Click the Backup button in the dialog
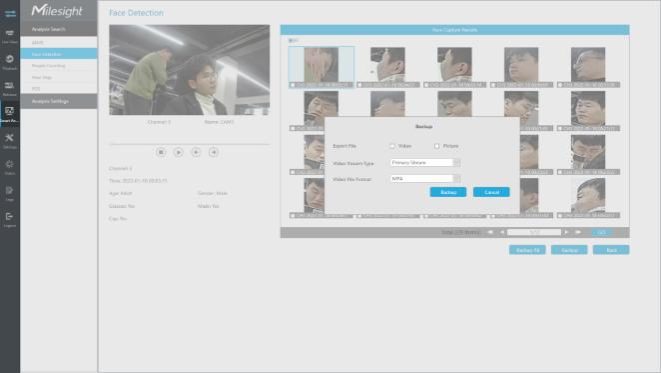 (448, 192)
